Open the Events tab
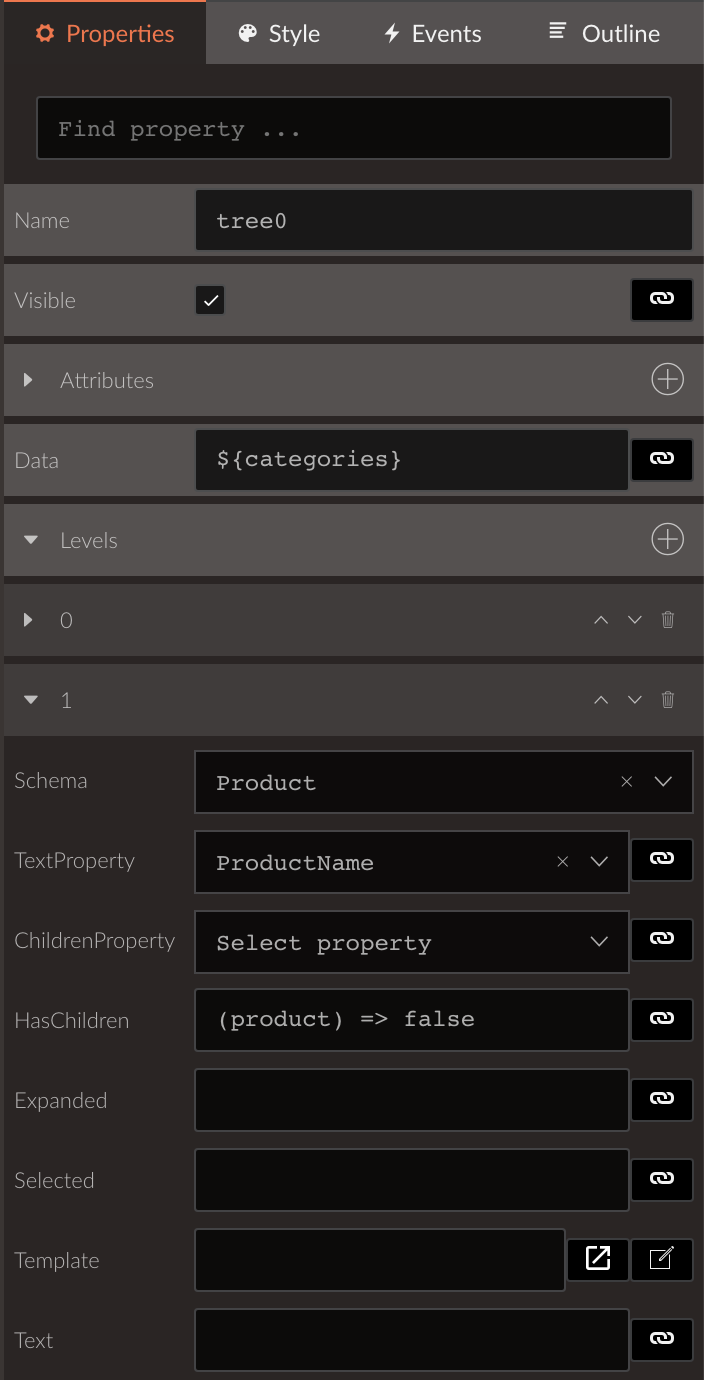Image resolution: width=704 pixels, height=1380 pixels. pos(433,33)
